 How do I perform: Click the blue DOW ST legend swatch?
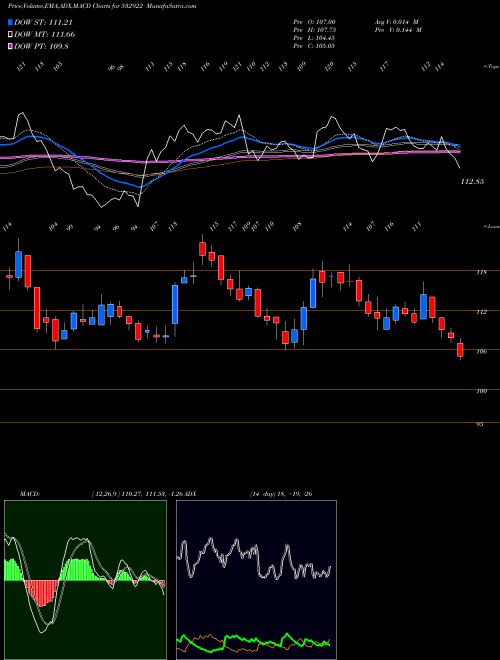click(x=10, y=22)
